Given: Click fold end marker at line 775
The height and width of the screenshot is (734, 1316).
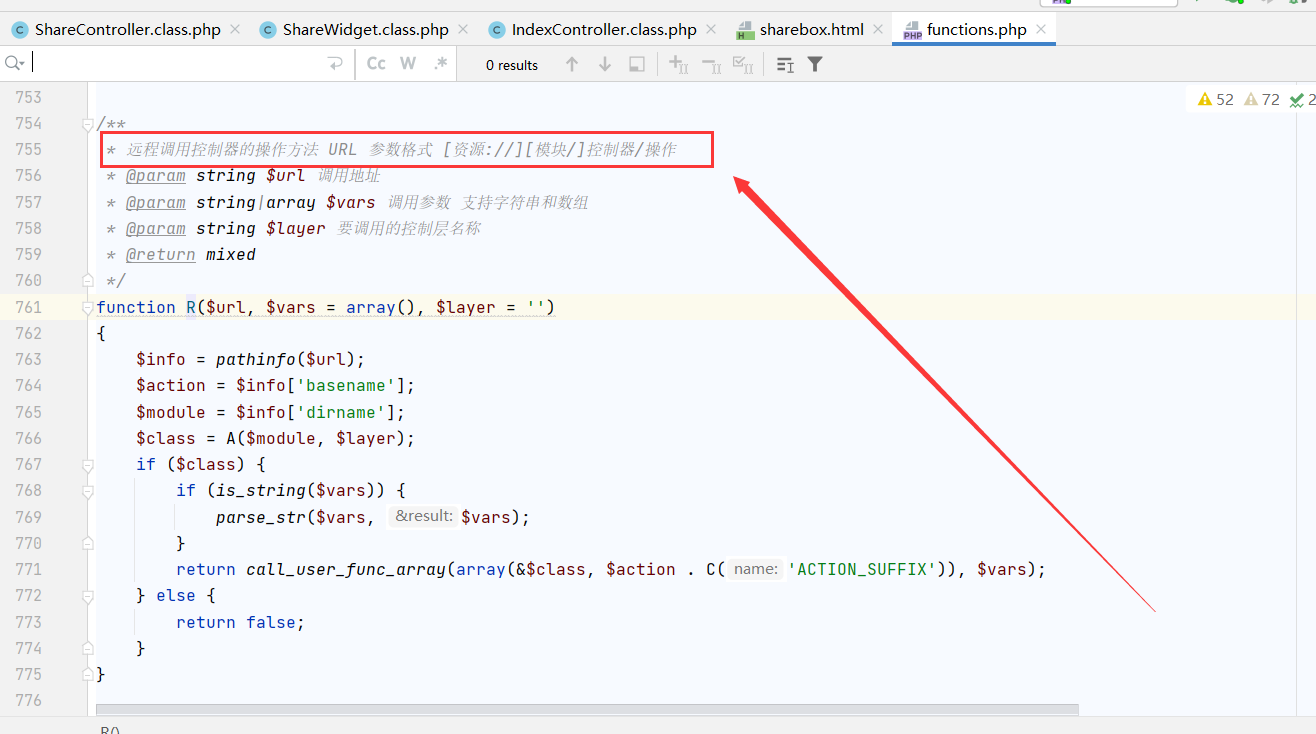Looking at the screenshot, I should (88, 674).
